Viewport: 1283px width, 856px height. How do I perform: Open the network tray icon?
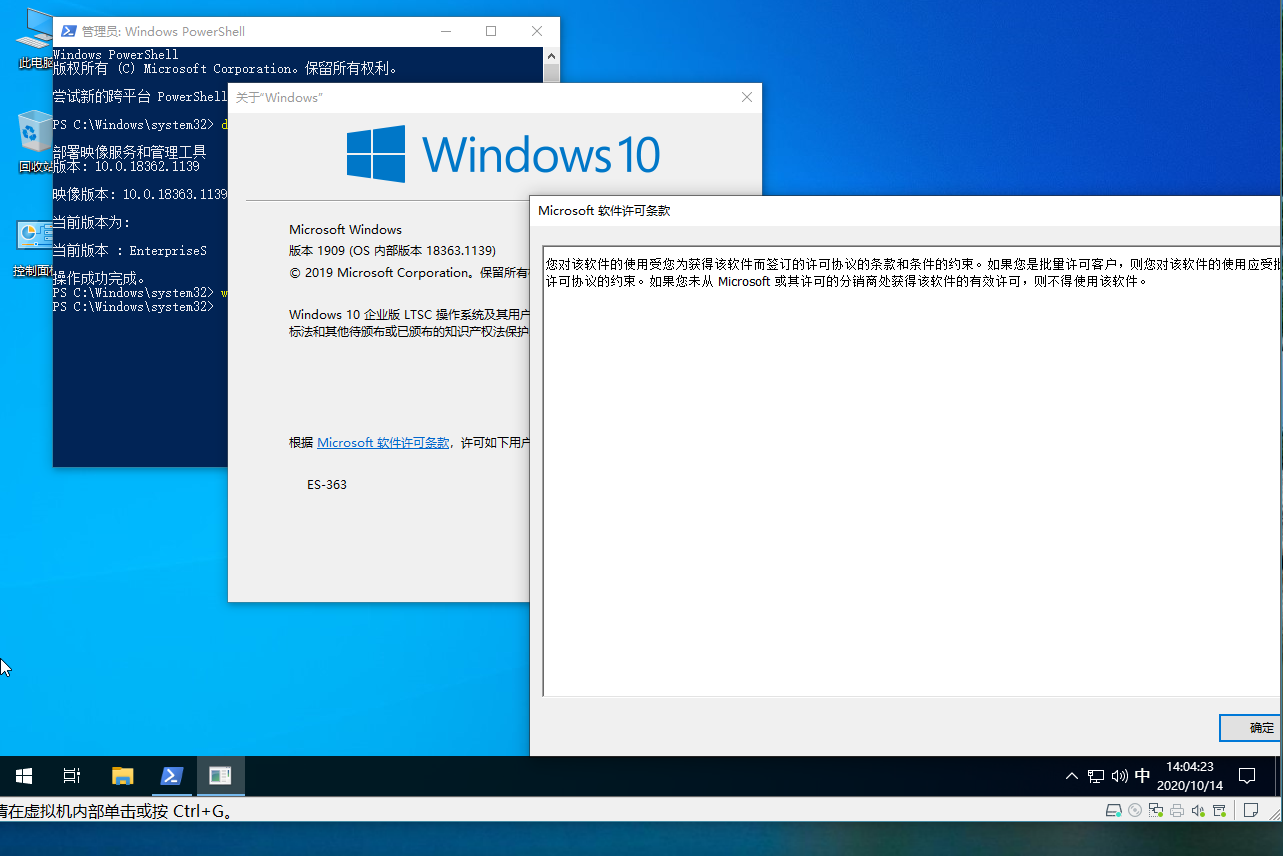click(x=1096, y=776)
